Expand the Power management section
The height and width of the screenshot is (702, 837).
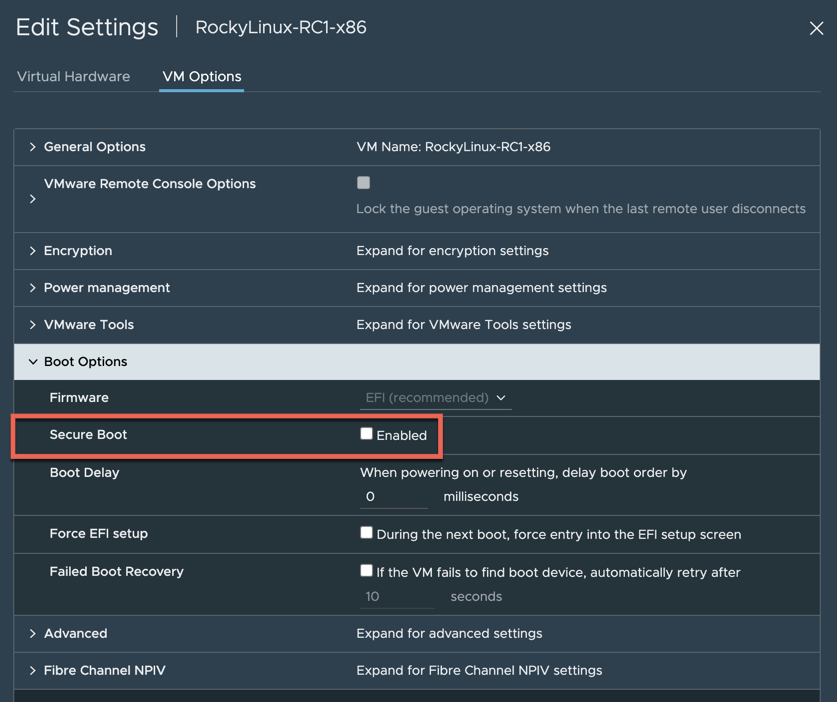[x=33, y=288]
